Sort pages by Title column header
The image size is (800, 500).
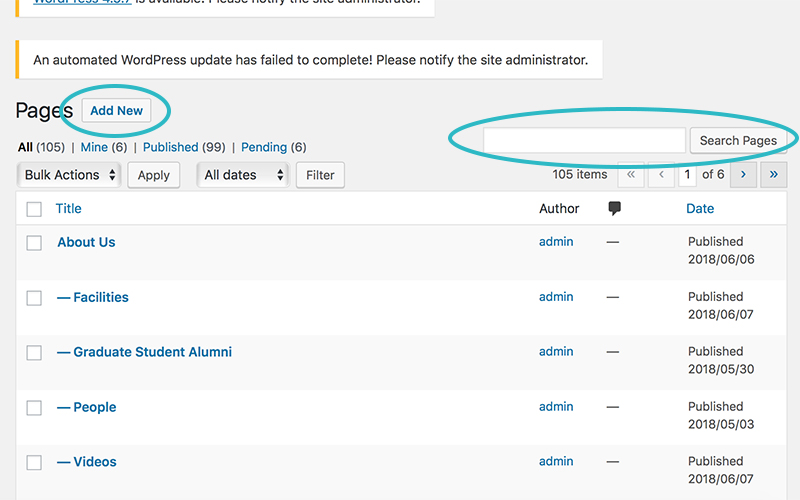pos(68,208)
